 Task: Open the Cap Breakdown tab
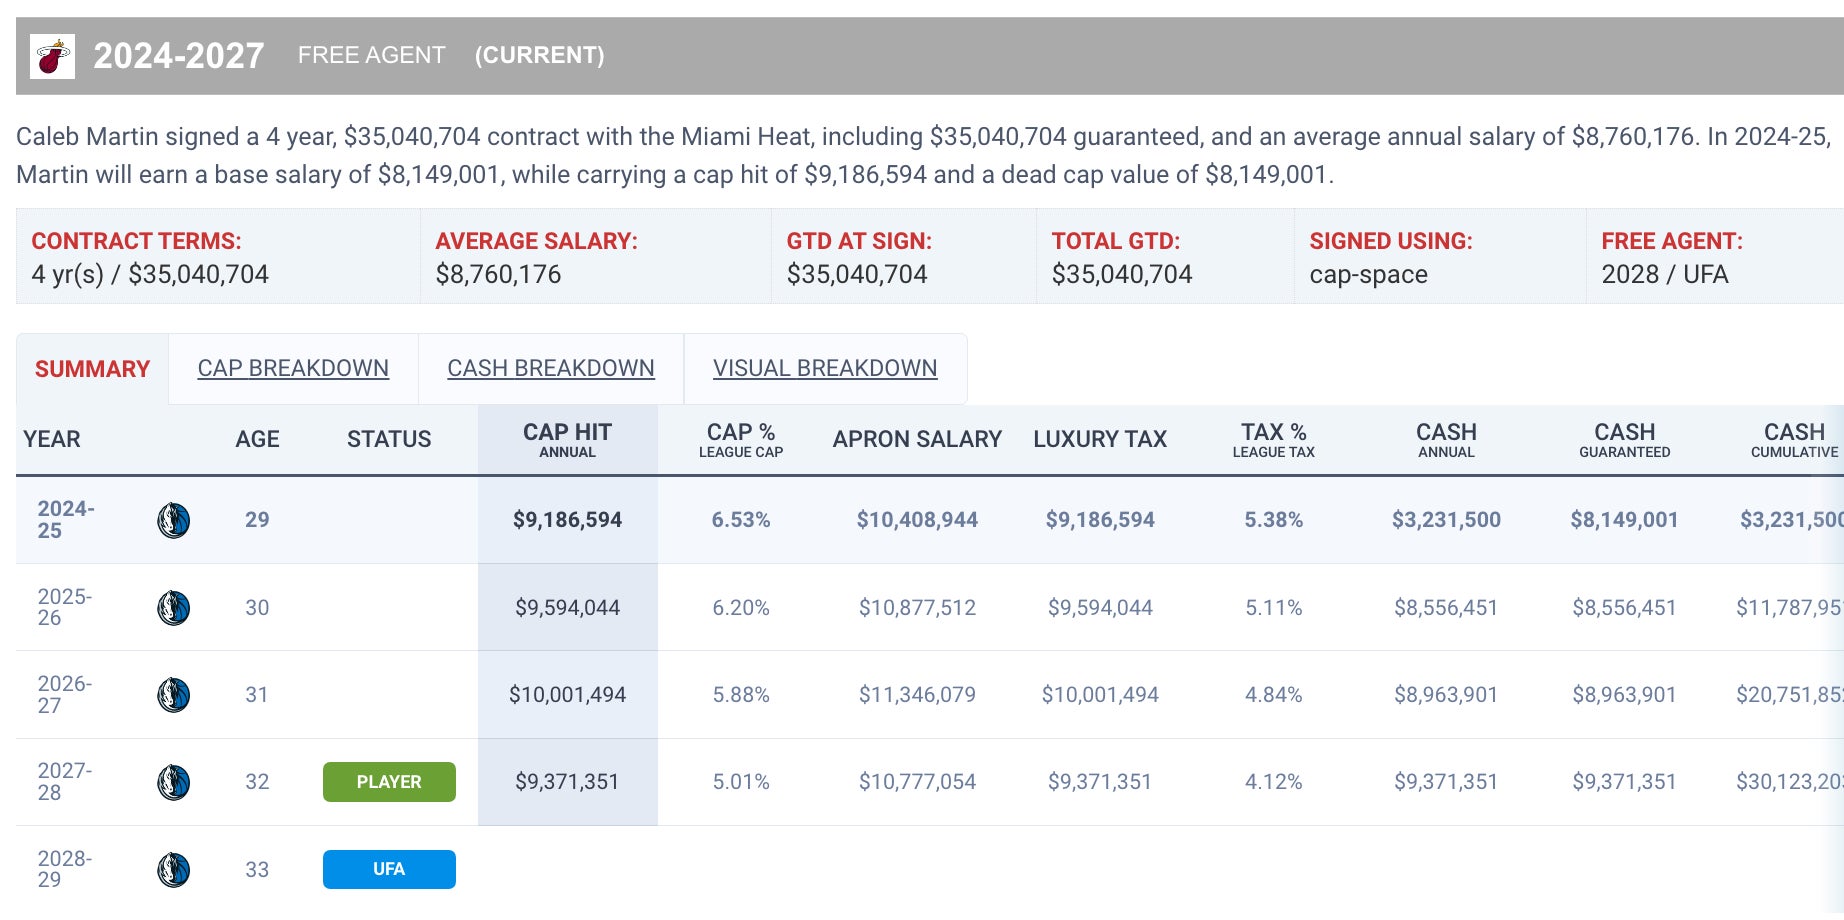293,368
